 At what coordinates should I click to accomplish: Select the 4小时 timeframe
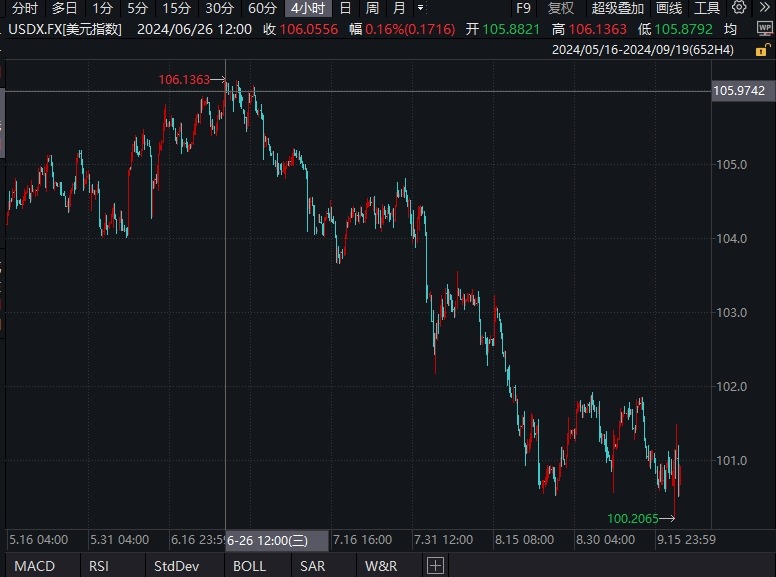pos(307,8)
